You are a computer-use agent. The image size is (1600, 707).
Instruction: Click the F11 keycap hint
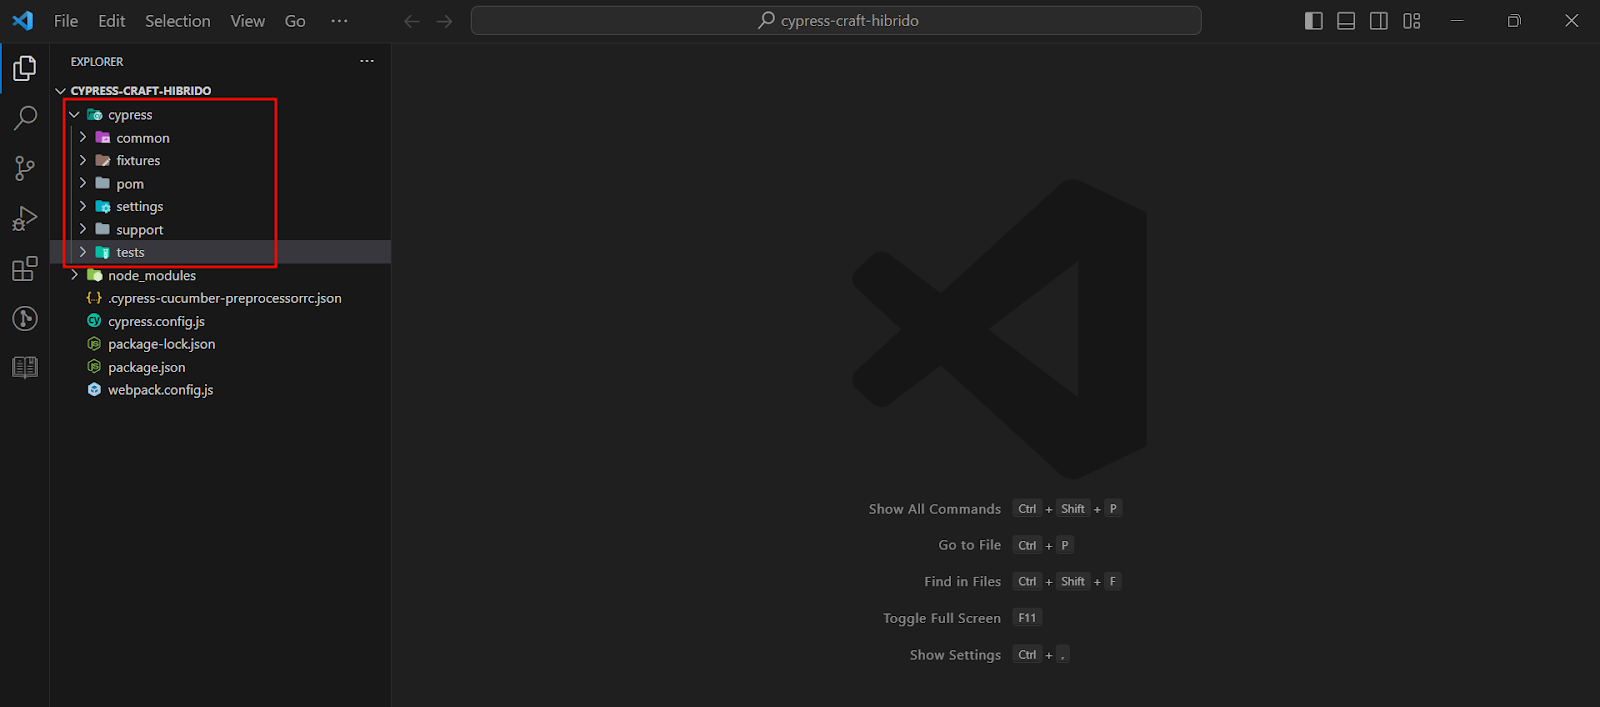tap(1027, 618)
